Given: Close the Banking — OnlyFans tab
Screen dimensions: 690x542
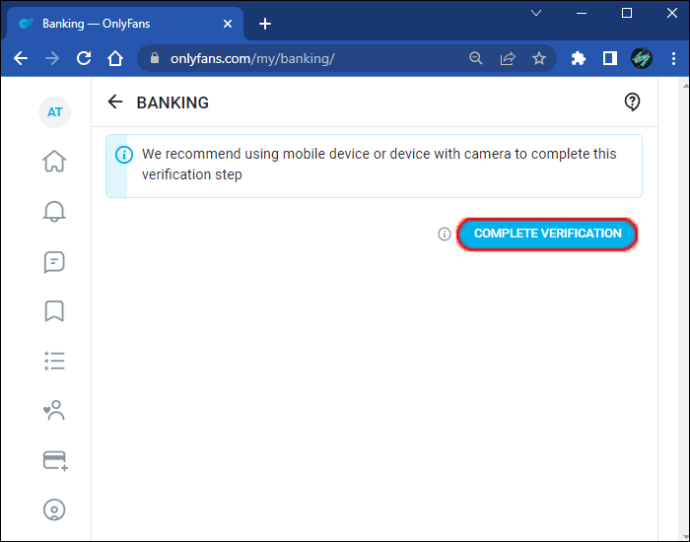Looking at the screenshot, I should [228, 24].
